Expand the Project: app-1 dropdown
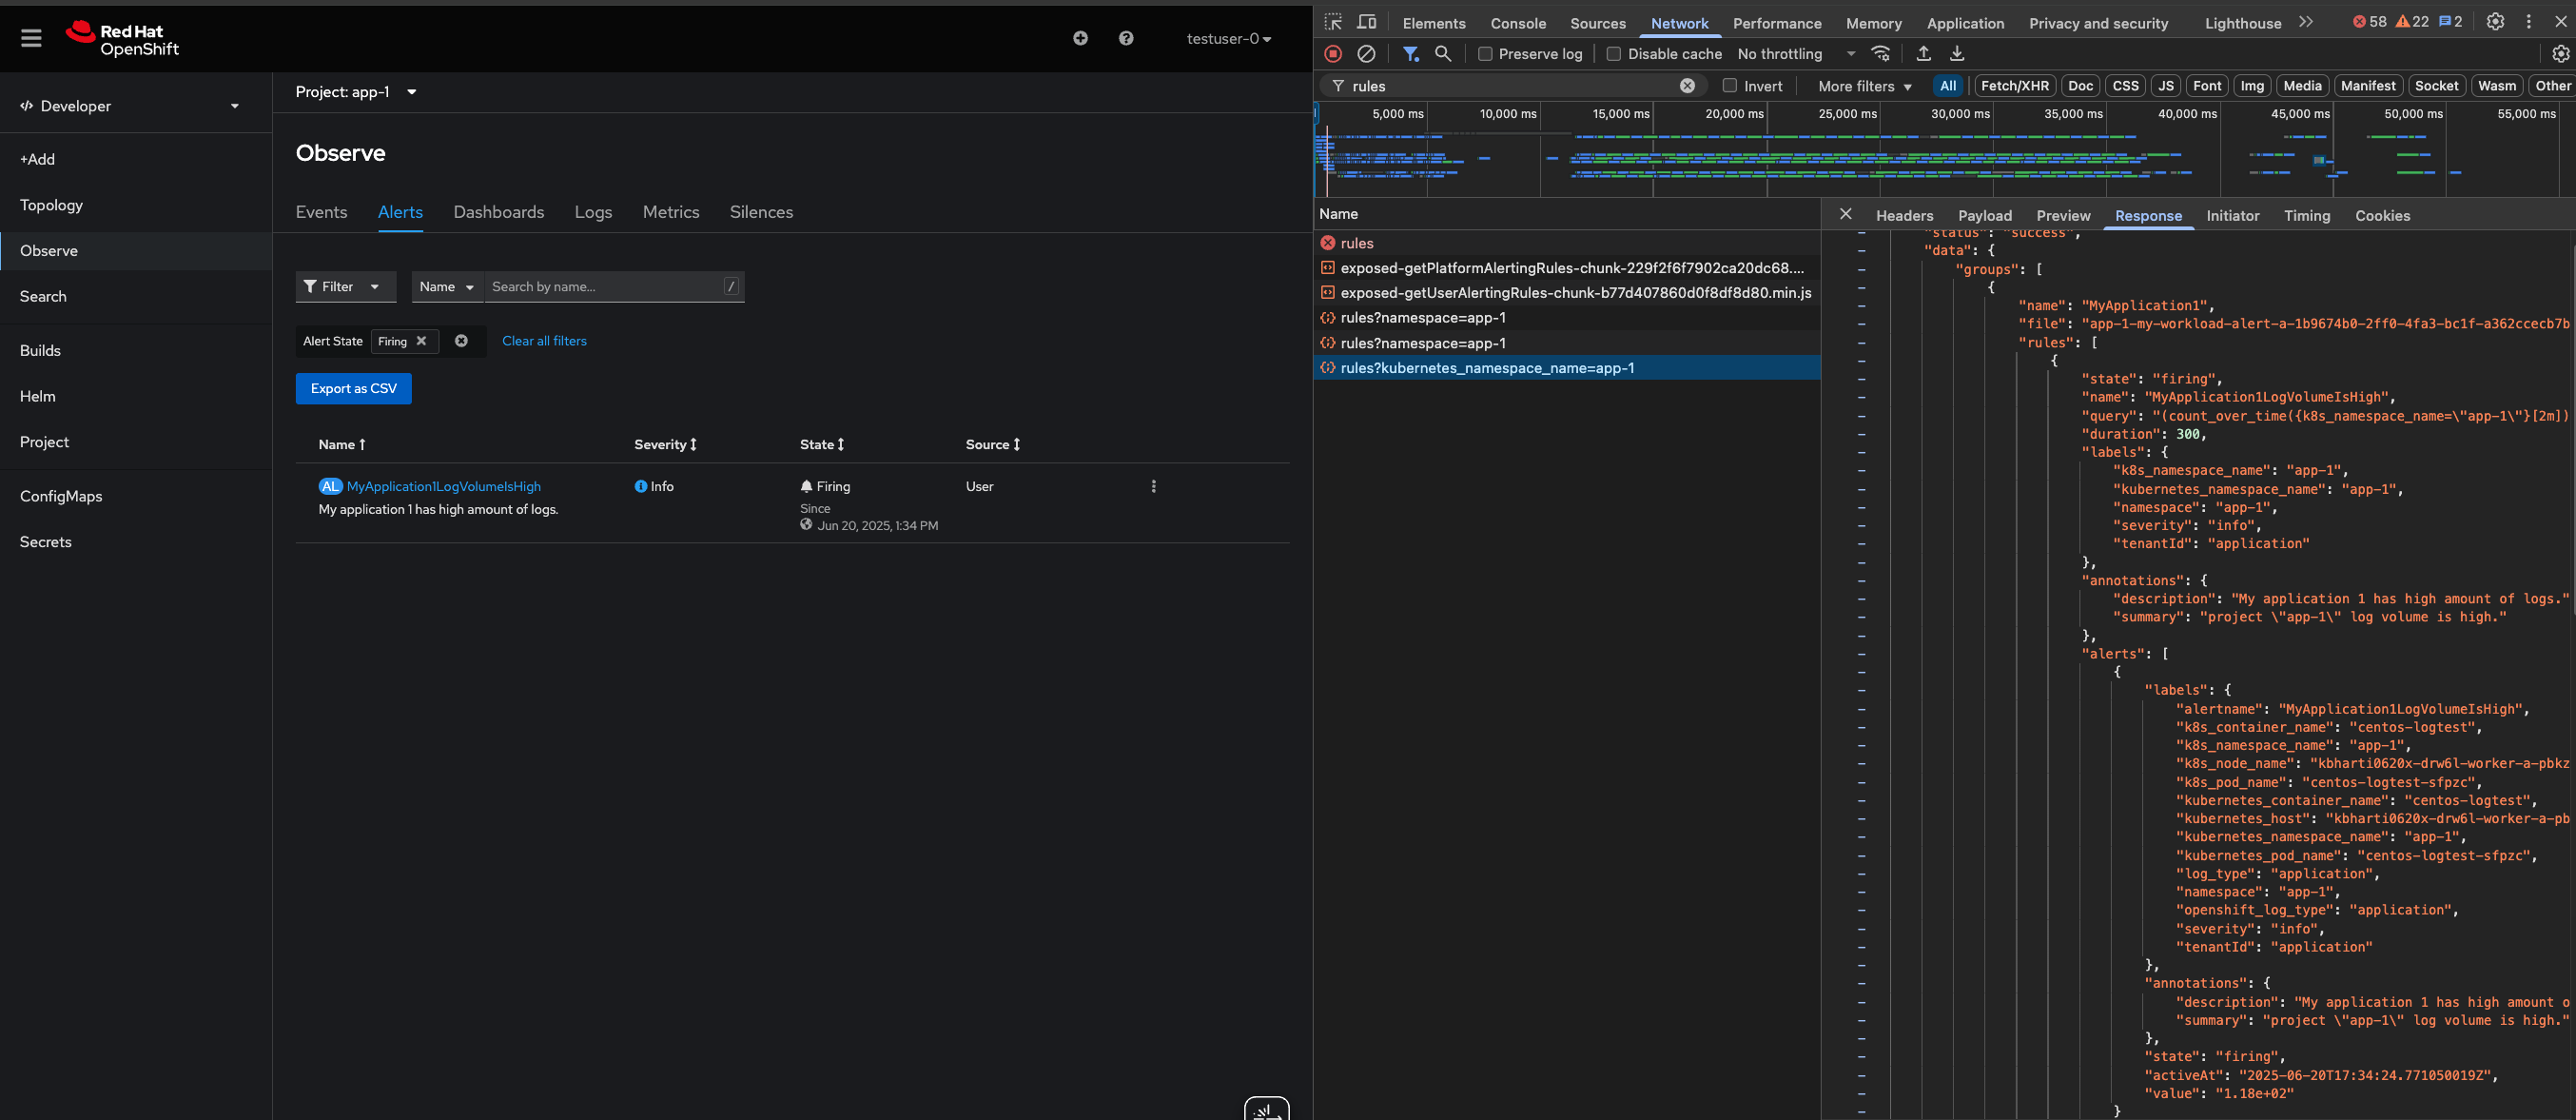This screenshot has width=2576, height=1120. click(356, 92)
